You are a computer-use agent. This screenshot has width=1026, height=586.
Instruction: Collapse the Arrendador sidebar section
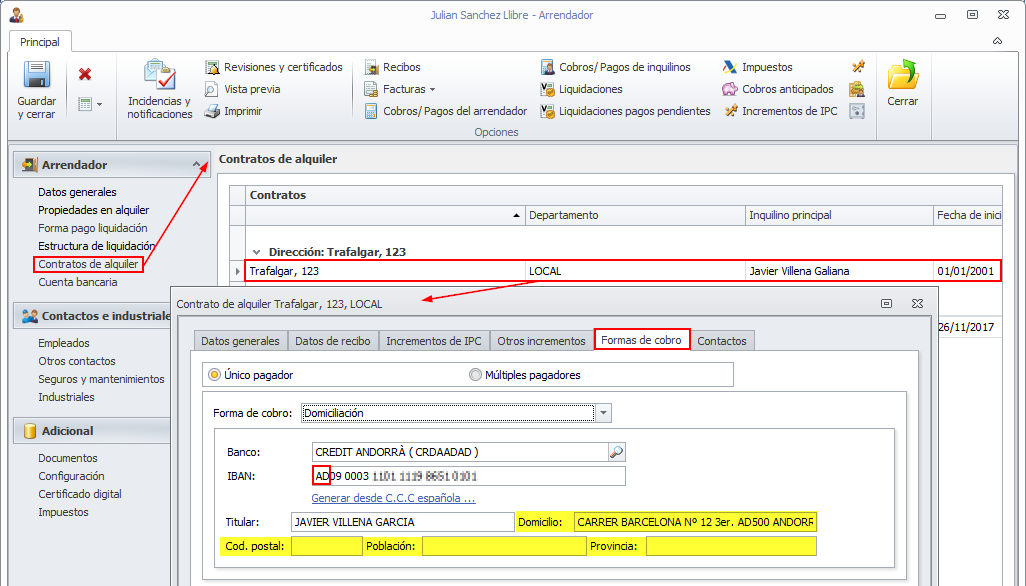click(x=197, y=165)
